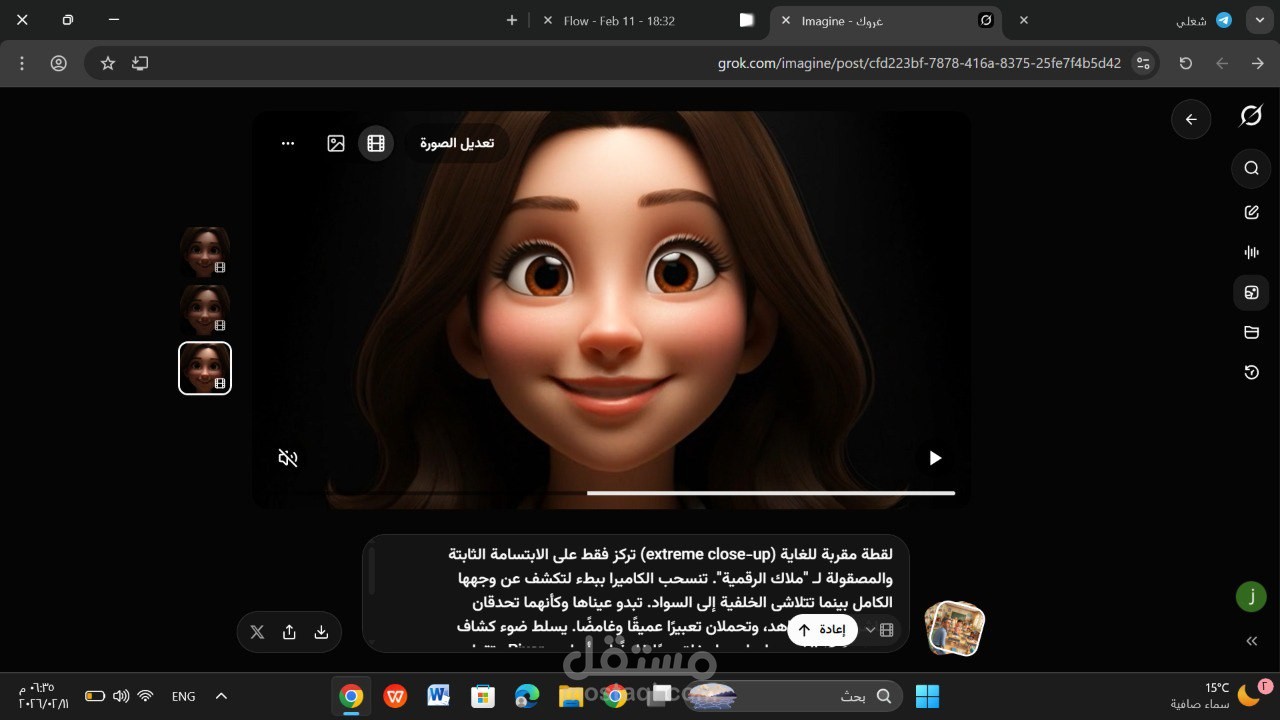This screenshot has width=1280, height=720.
Task: Open search in the Grok sidebar
Action: [1251, 168]
